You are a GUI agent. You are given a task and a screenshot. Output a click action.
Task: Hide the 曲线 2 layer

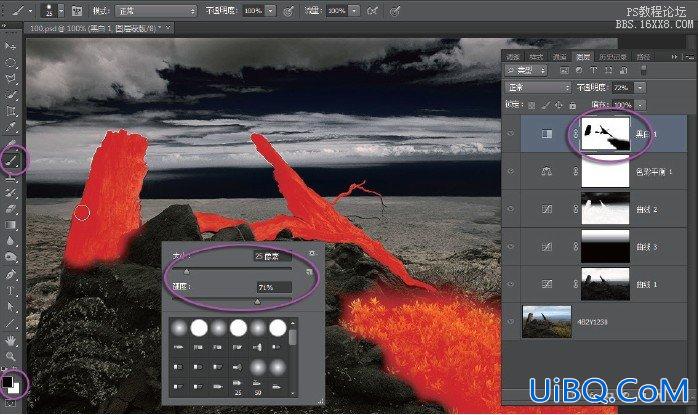pos(511,209)
